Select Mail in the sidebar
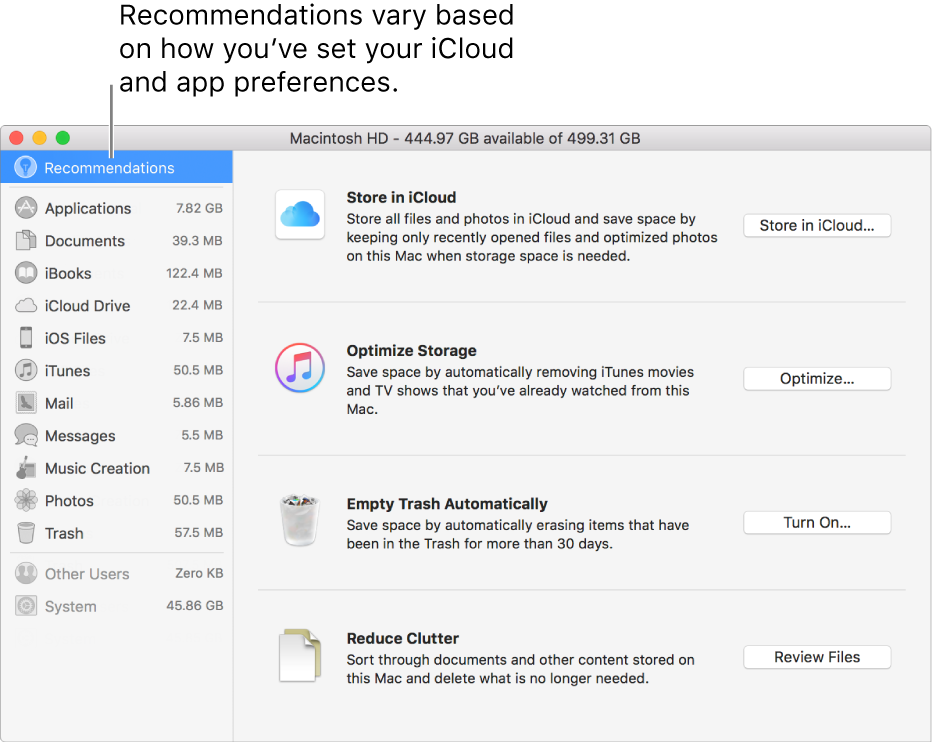 59,403
